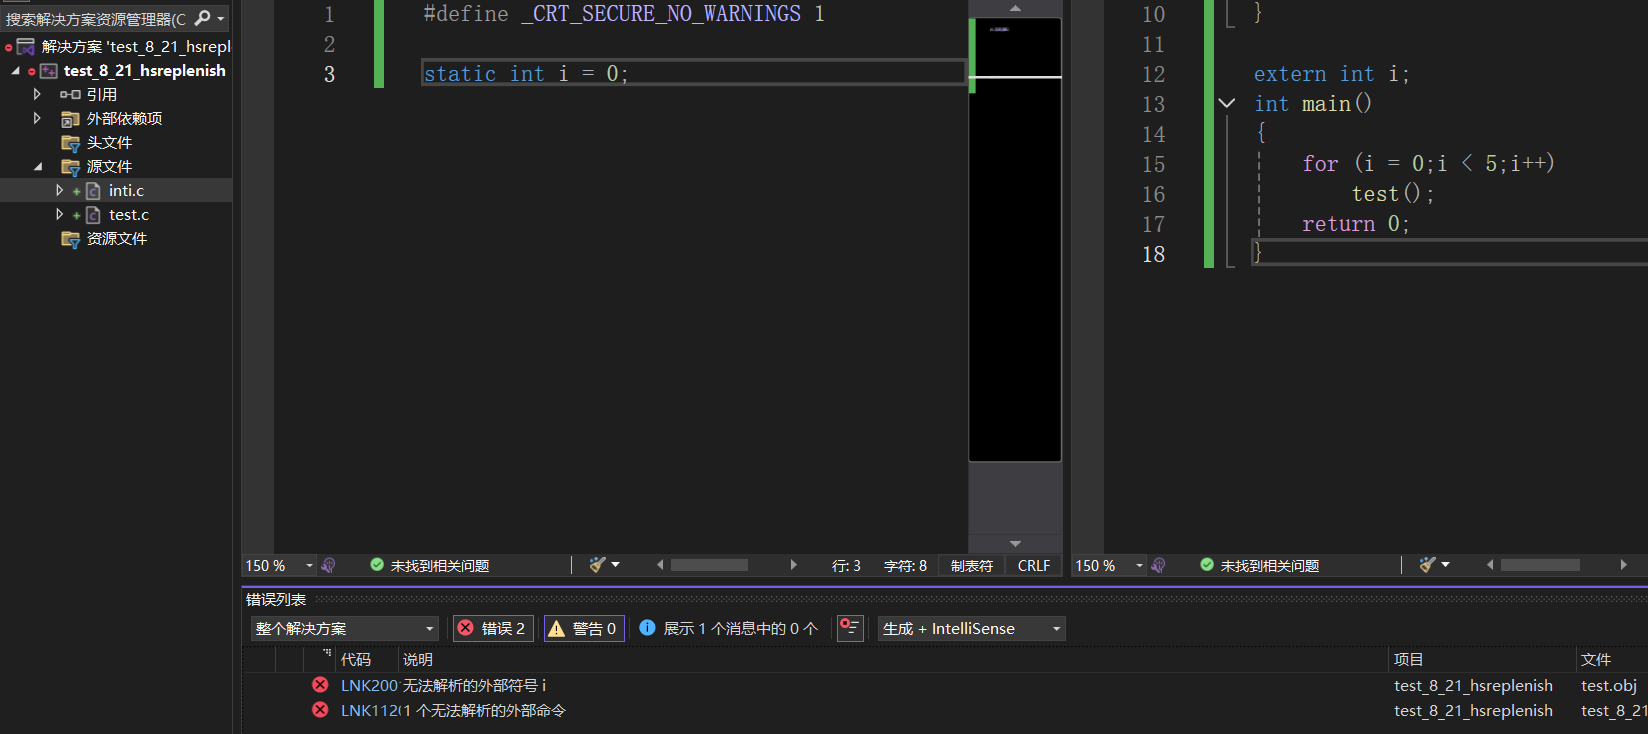
Task: Select the 资源文件 filter folder icon
Action: (70, 239)
